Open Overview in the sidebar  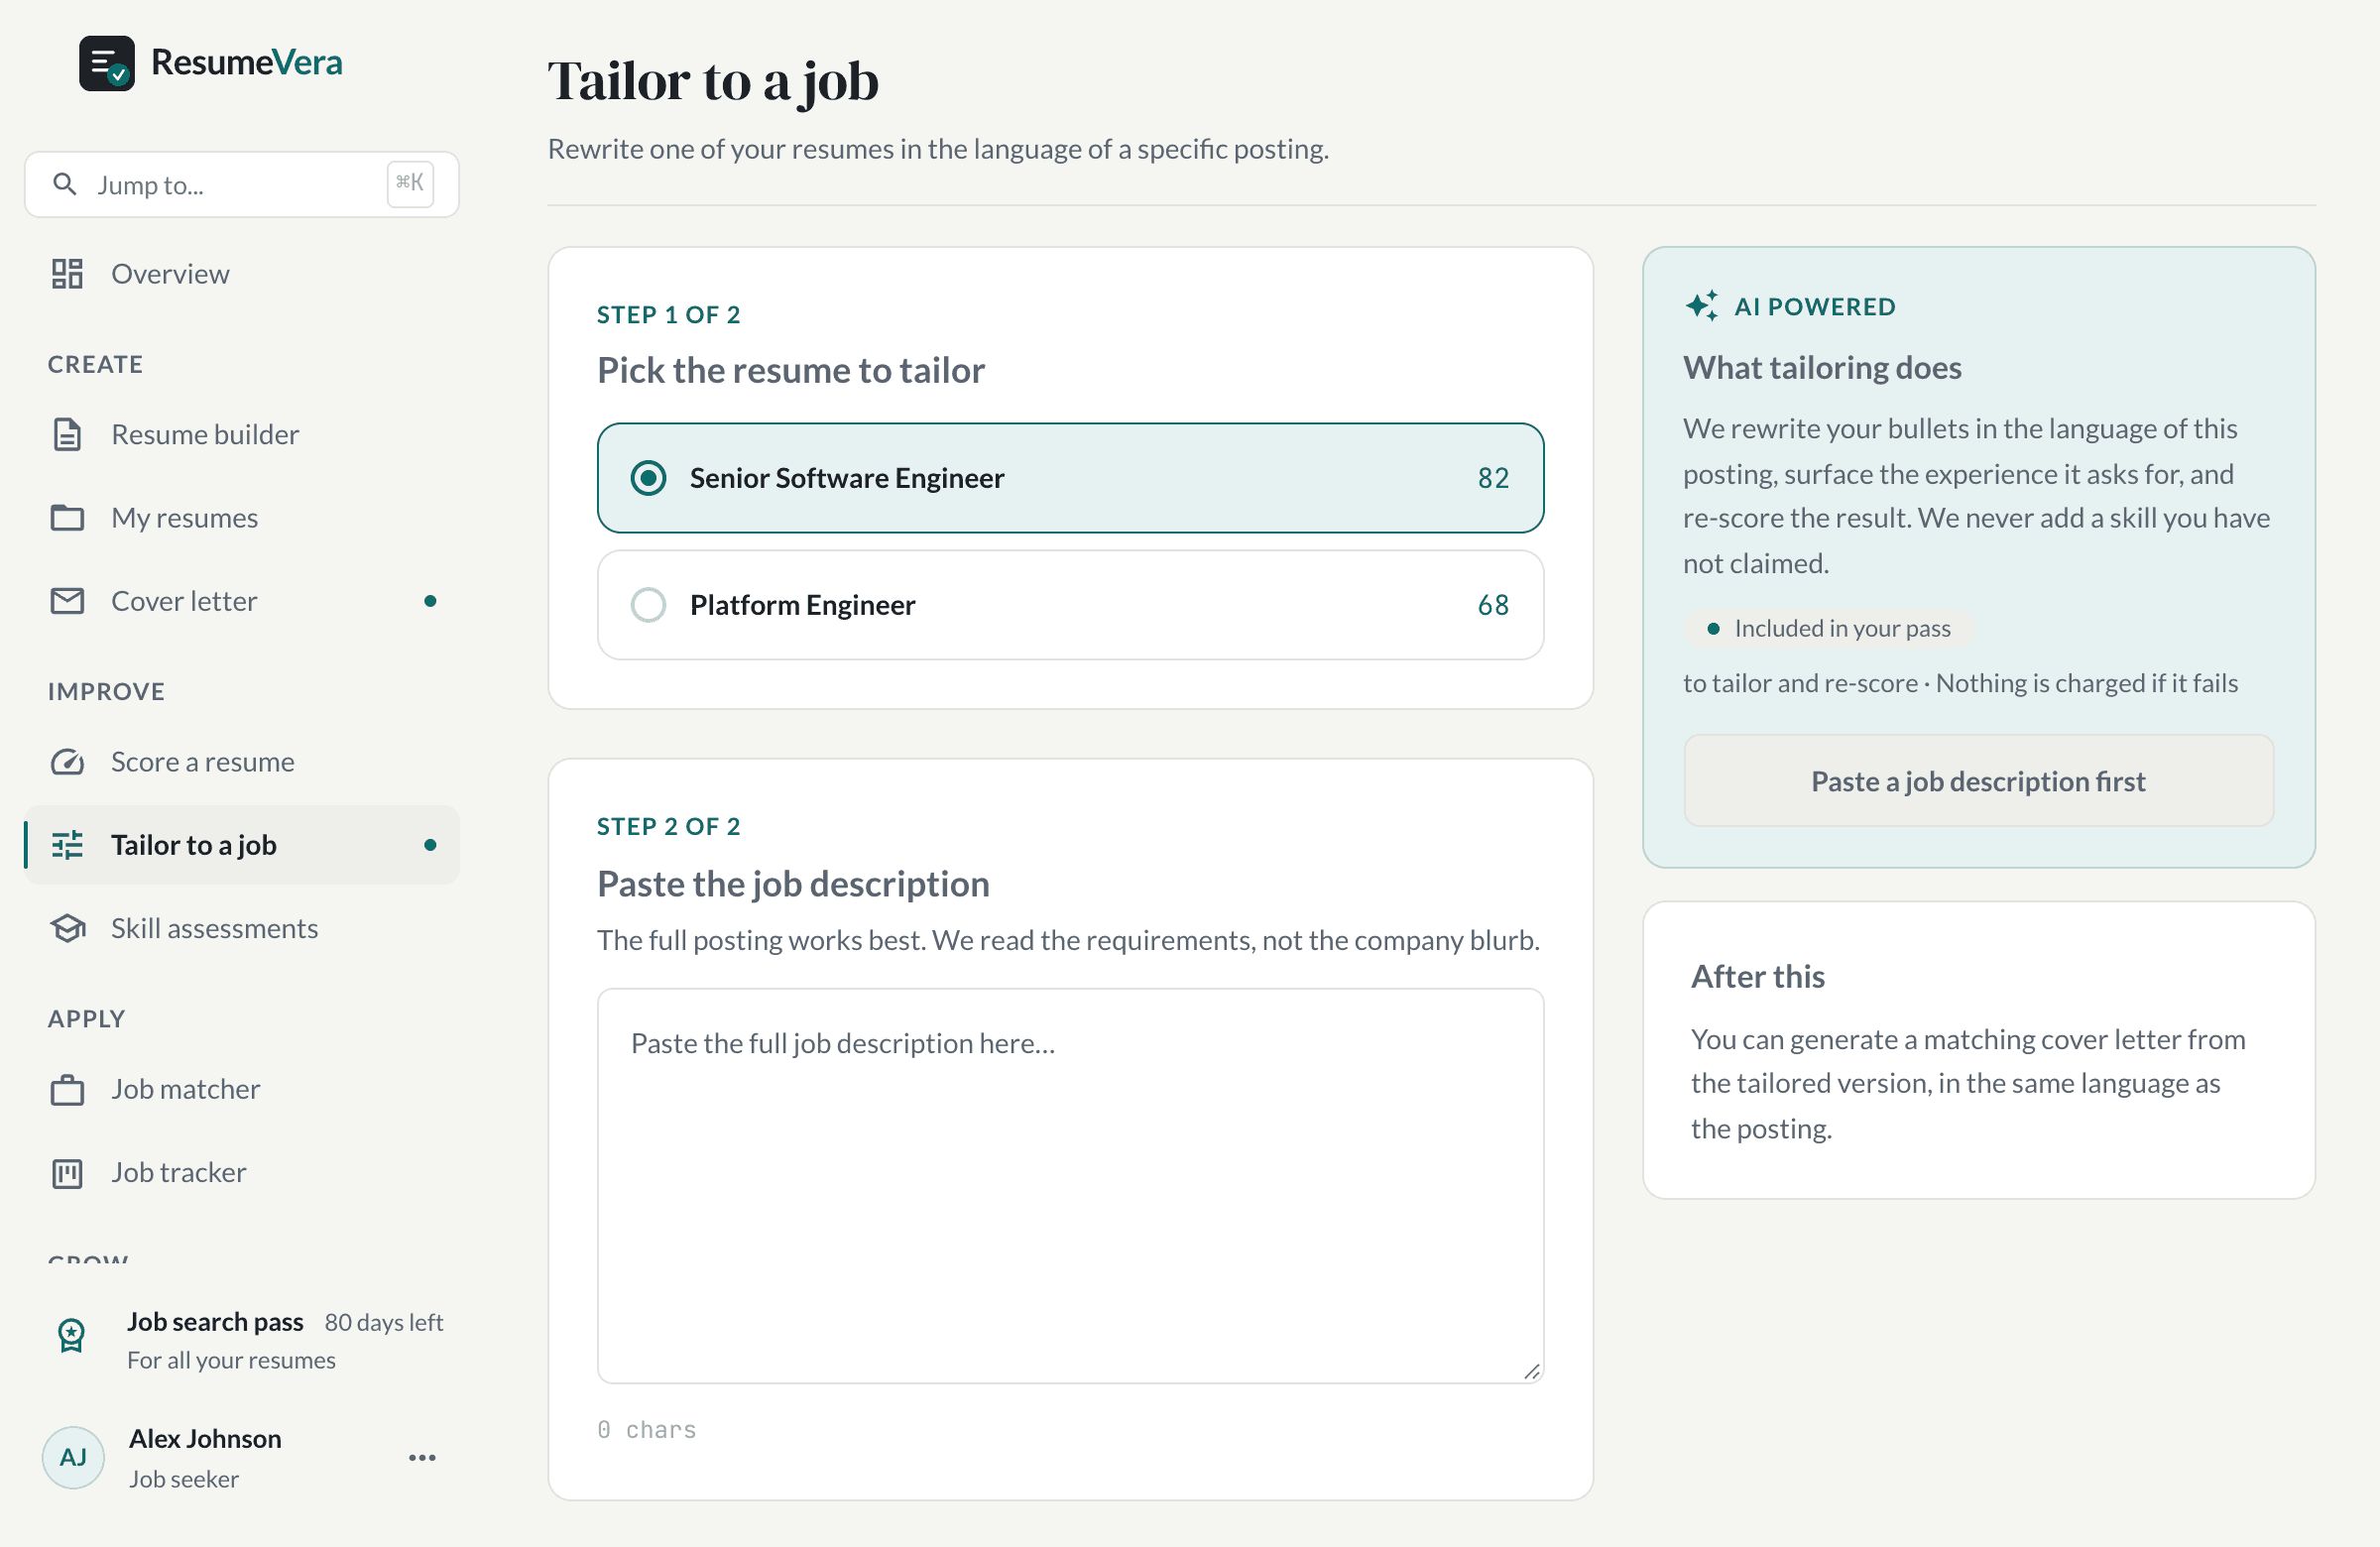[x=242, y=274]
